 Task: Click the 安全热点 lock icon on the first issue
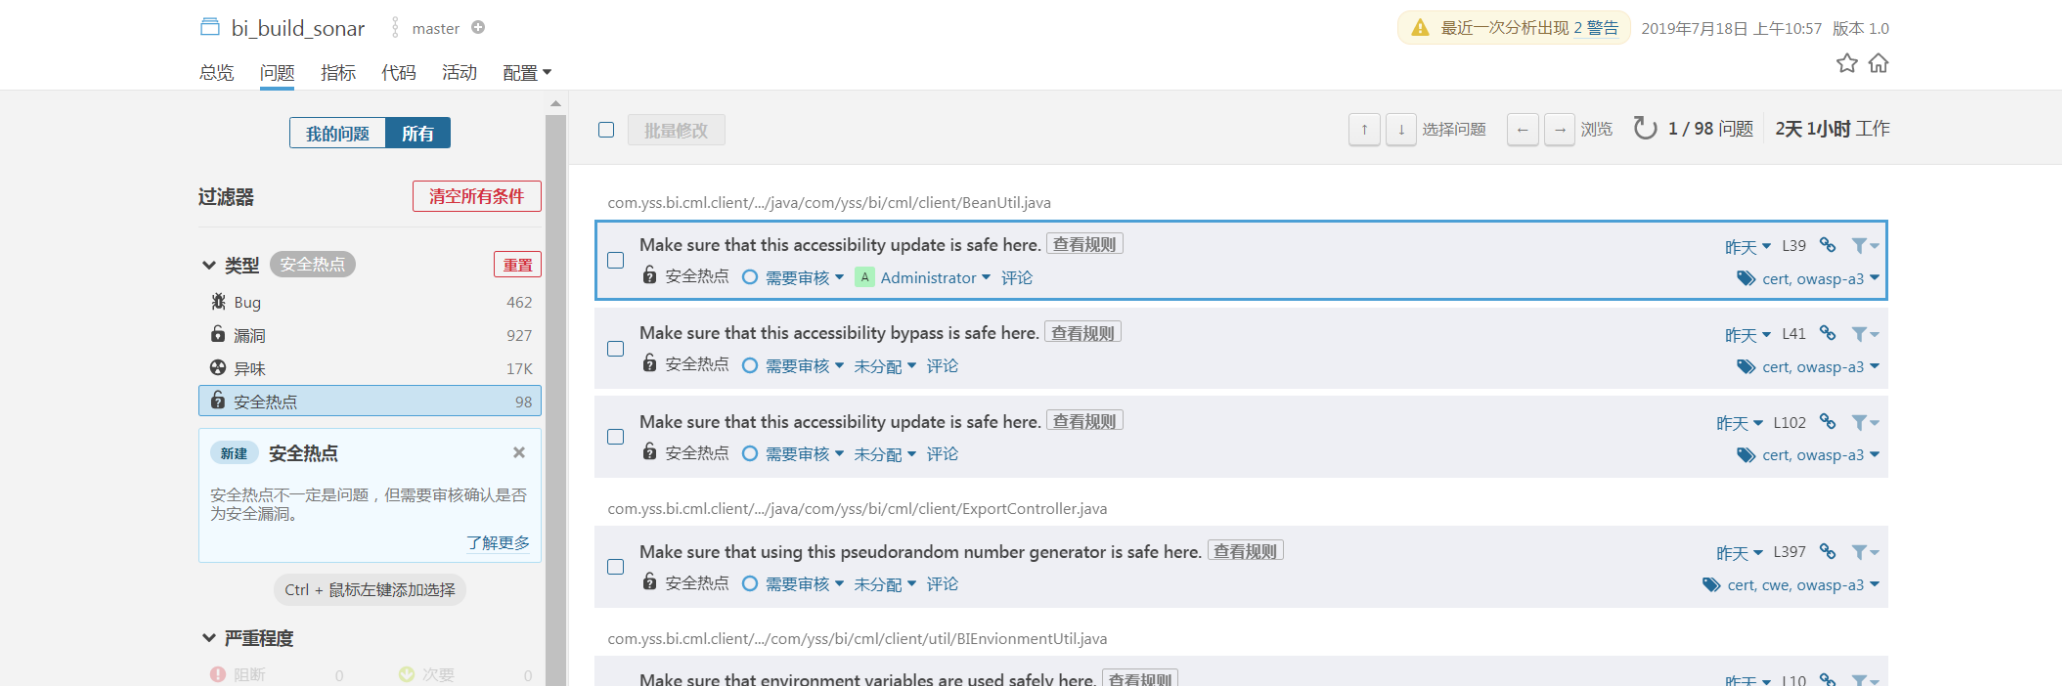pyautogui.click(x=647, y=276)
